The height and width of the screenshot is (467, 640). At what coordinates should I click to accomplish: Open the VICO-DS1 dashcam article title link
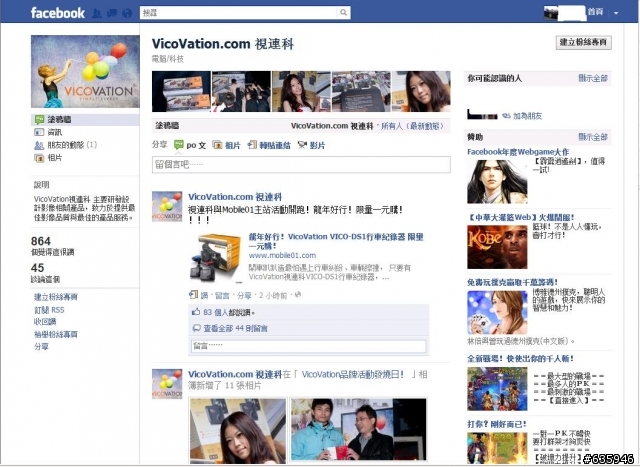point(336,241)
